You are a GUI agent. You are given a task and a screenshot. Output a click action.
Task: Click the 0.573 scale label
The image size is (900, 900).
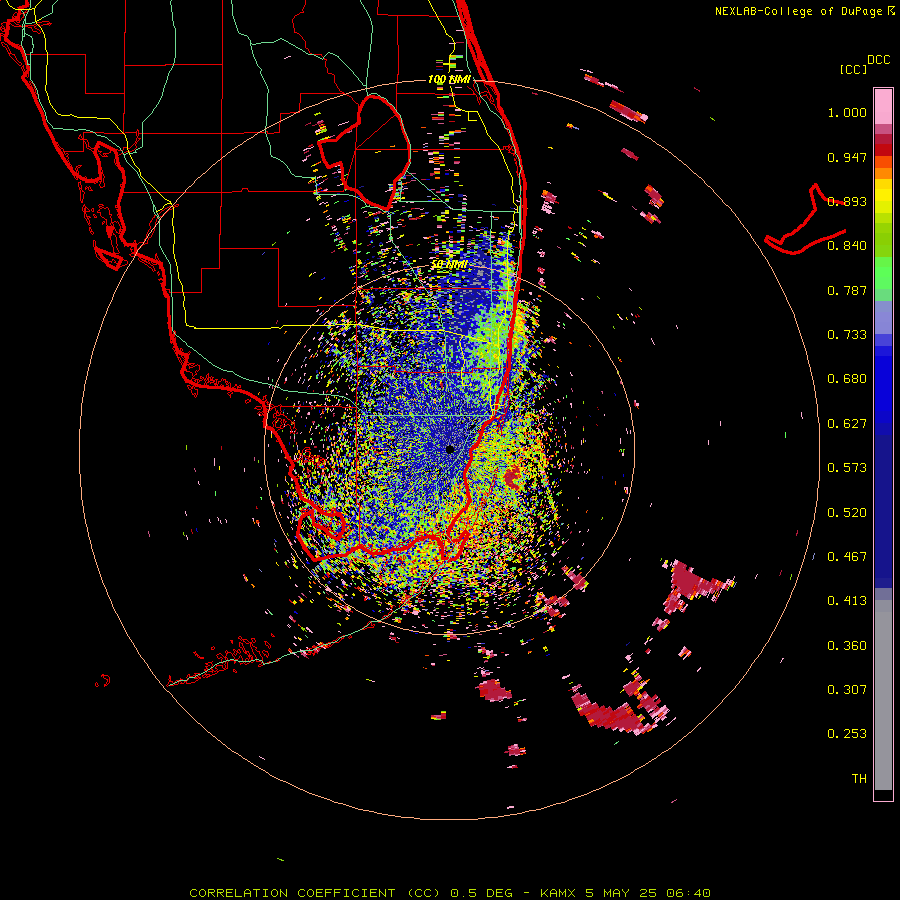[x=847, y=468]
